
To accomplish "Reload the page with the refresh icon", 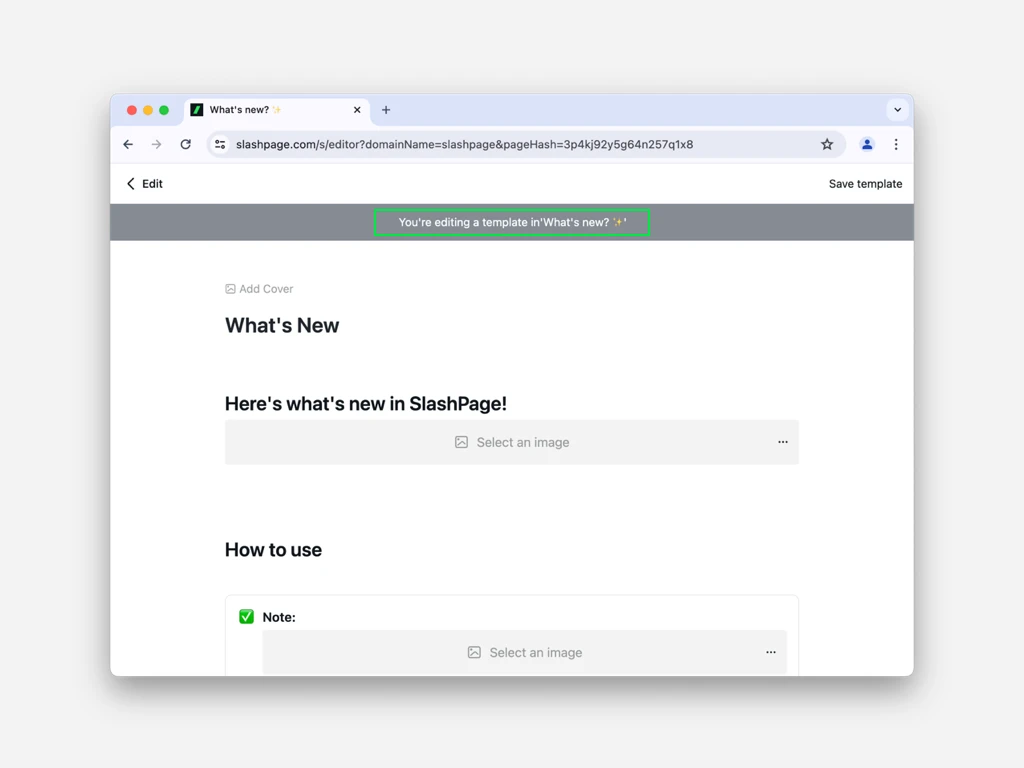I will 185,144.
